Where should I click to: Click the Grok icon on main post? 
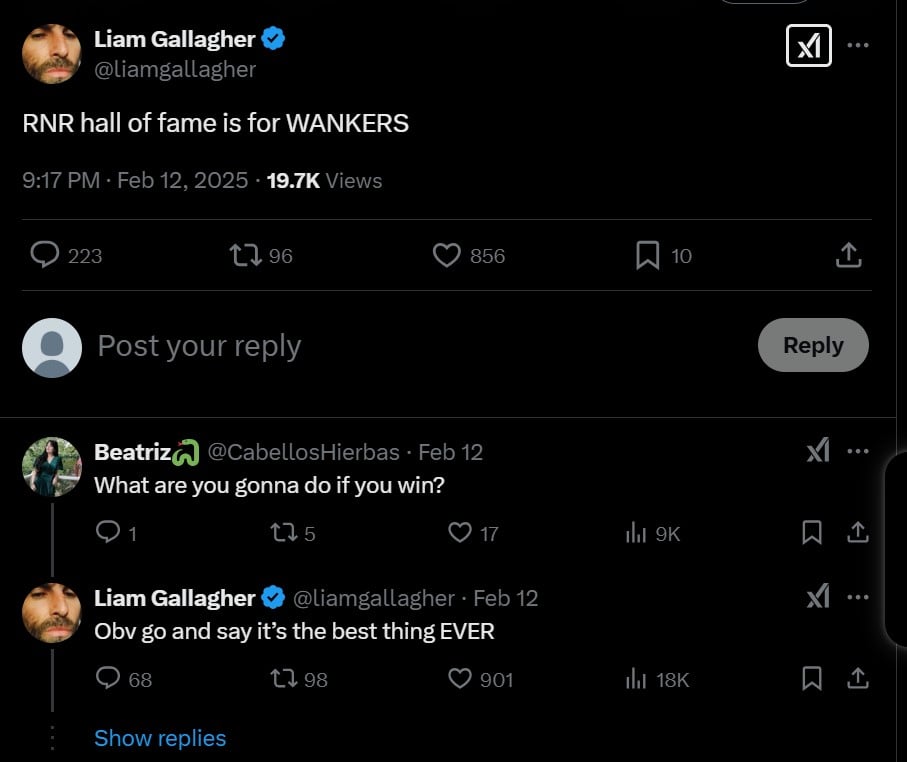tap(808, 46)
